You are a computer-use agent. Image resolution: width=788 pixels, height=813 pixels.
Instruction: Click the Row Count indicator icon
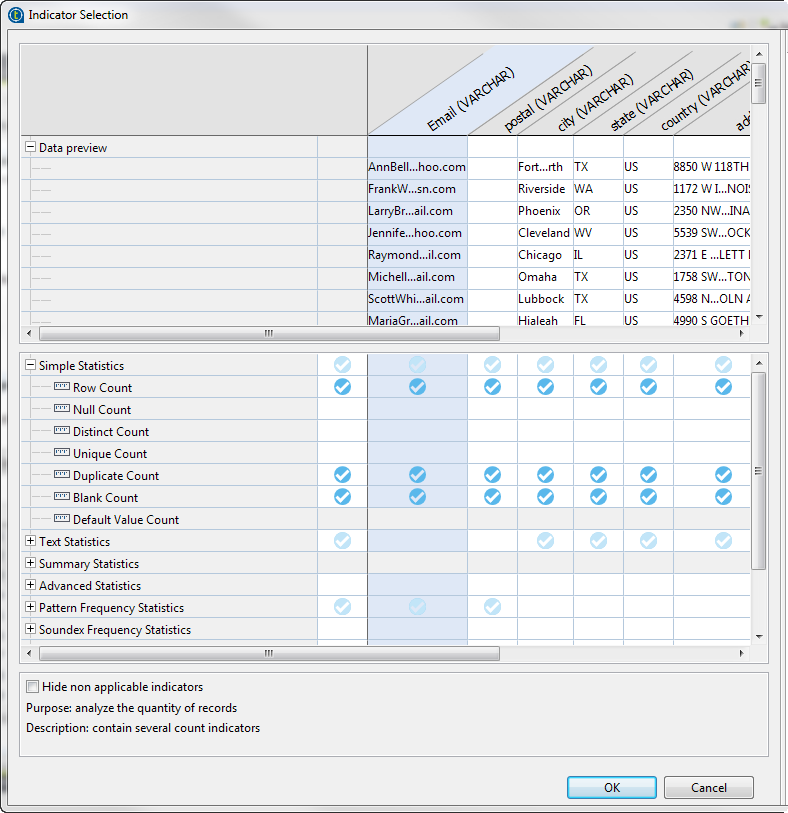point(62,388)
